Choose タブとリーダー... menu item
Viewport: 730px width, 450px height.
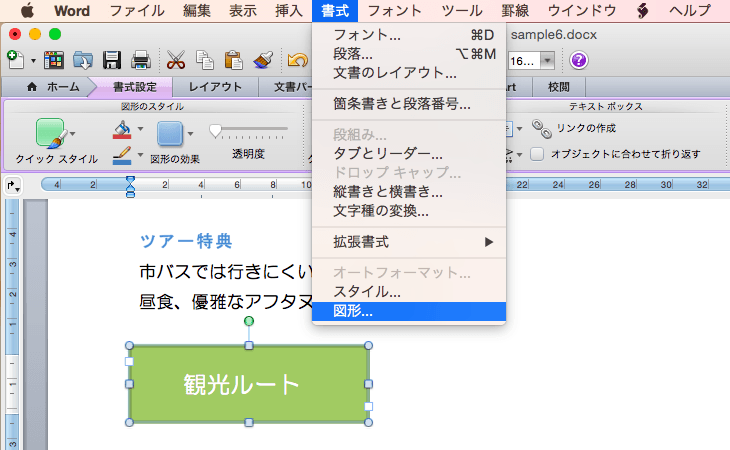coord(409,154)
